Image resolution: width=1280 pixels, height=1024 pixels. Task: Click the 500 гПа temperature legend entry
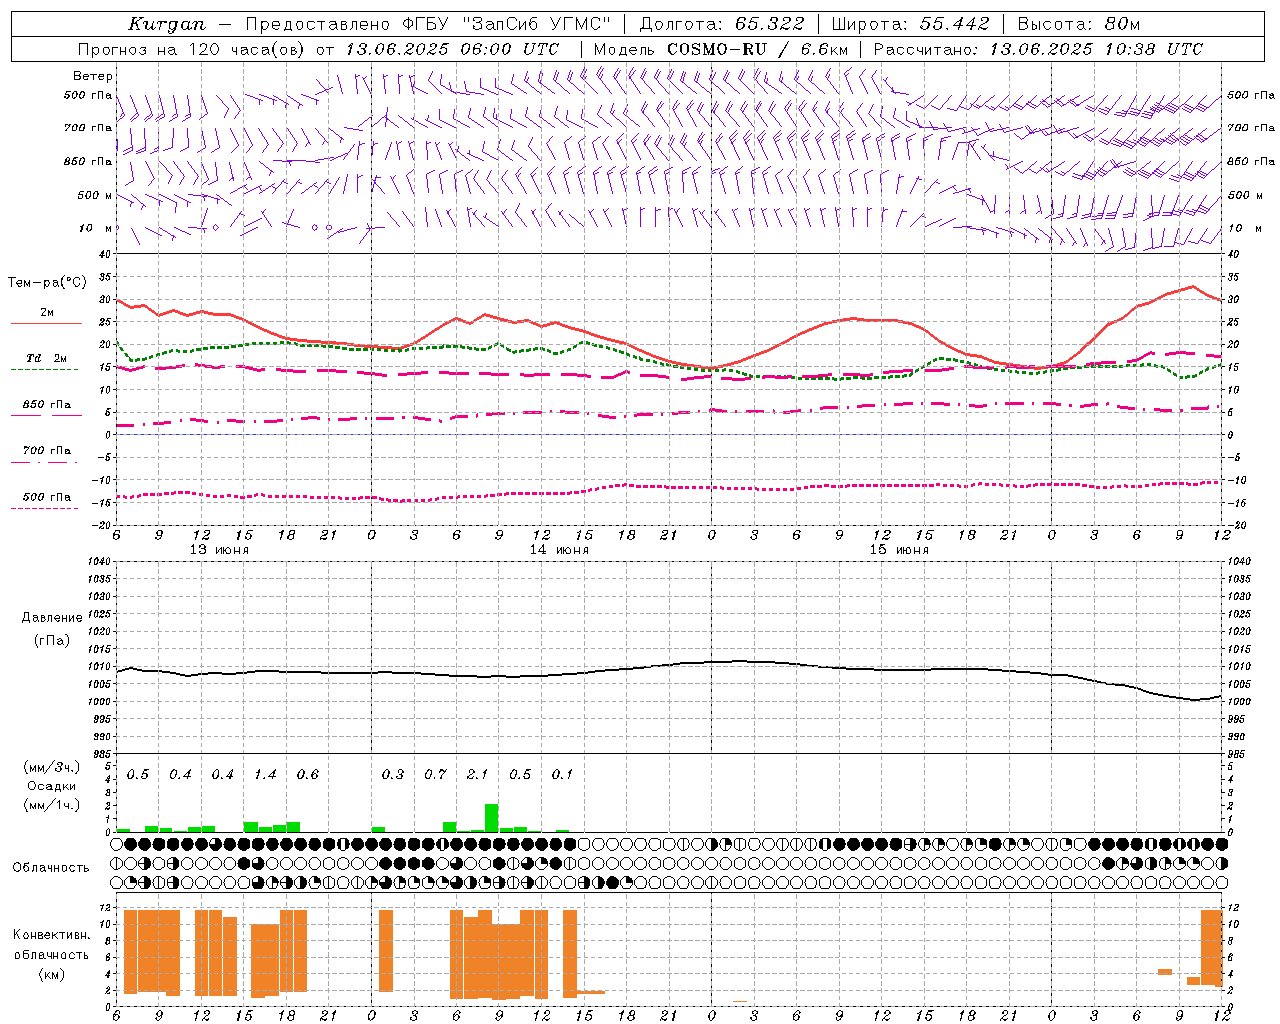[46, 497]
